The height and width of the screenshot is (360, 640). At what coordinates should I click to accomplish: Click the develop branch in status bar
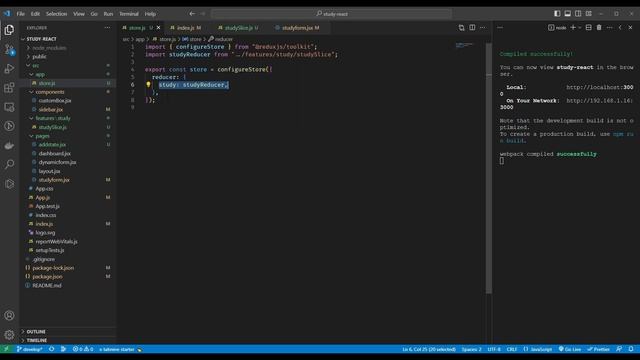(29, 349)
